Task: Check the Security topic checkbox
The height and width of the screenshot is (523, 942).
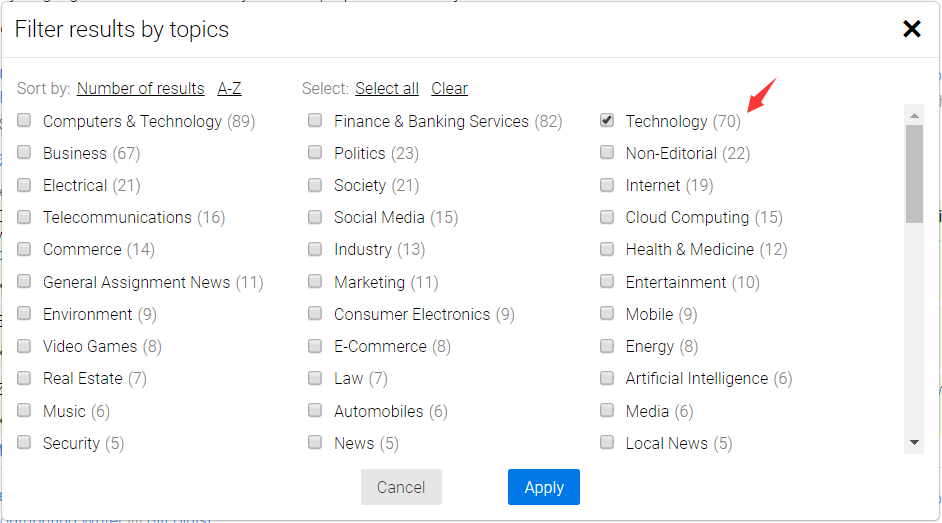Action: (24, 442)
